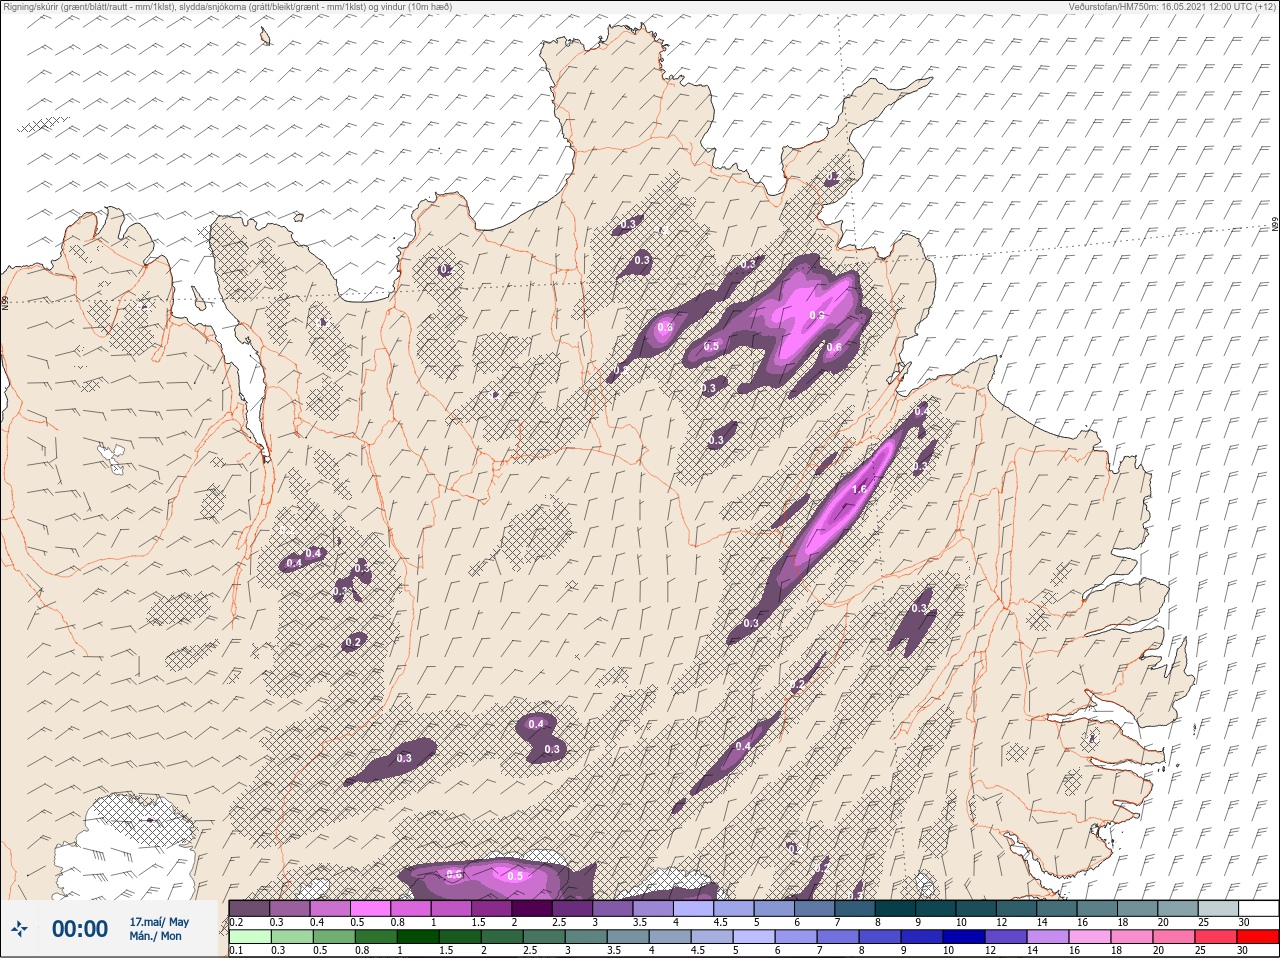Screen dimensions: 1280x958
Task: Click the star logo beside the time
Action: (x=20, y=929)
